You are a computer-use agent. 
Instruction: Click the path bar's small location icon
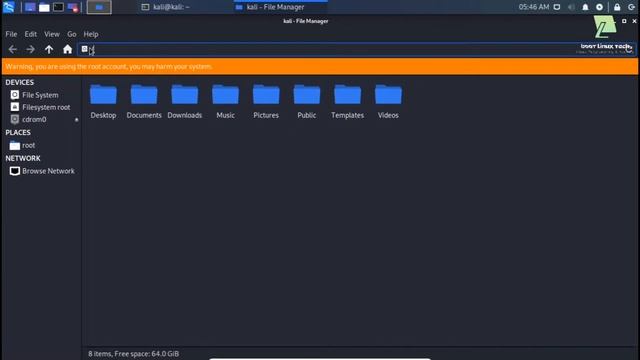[x=84, y=49]
